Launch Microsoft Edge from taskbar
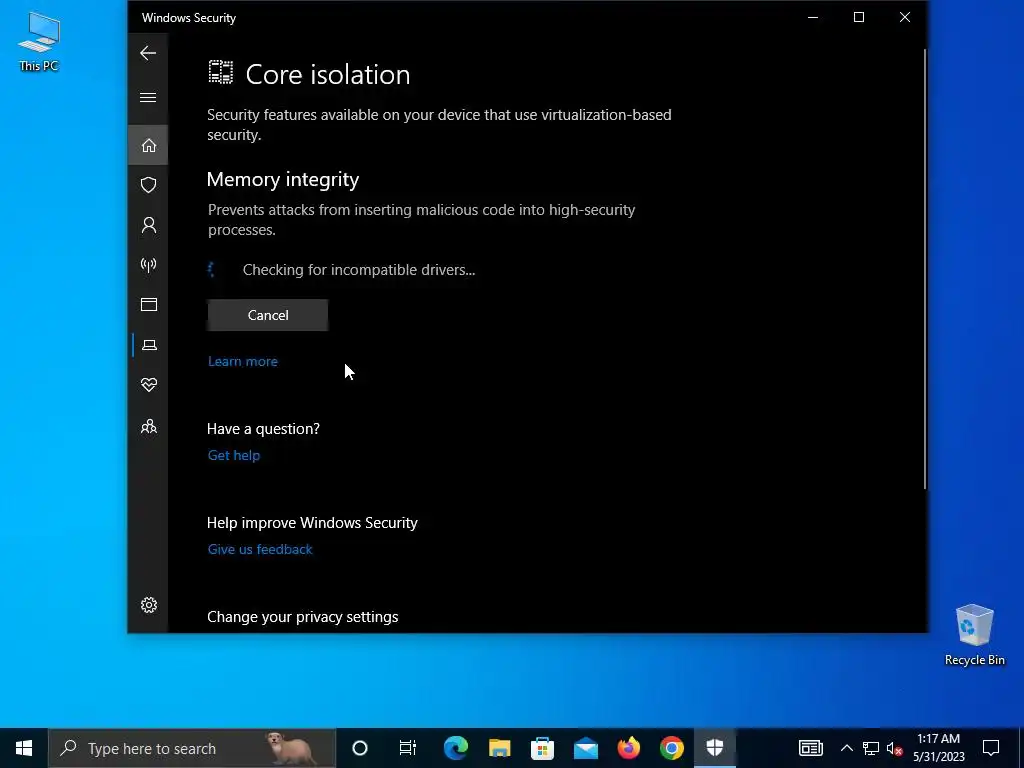This screenshot has width=1024, height=768. point(456,748)
